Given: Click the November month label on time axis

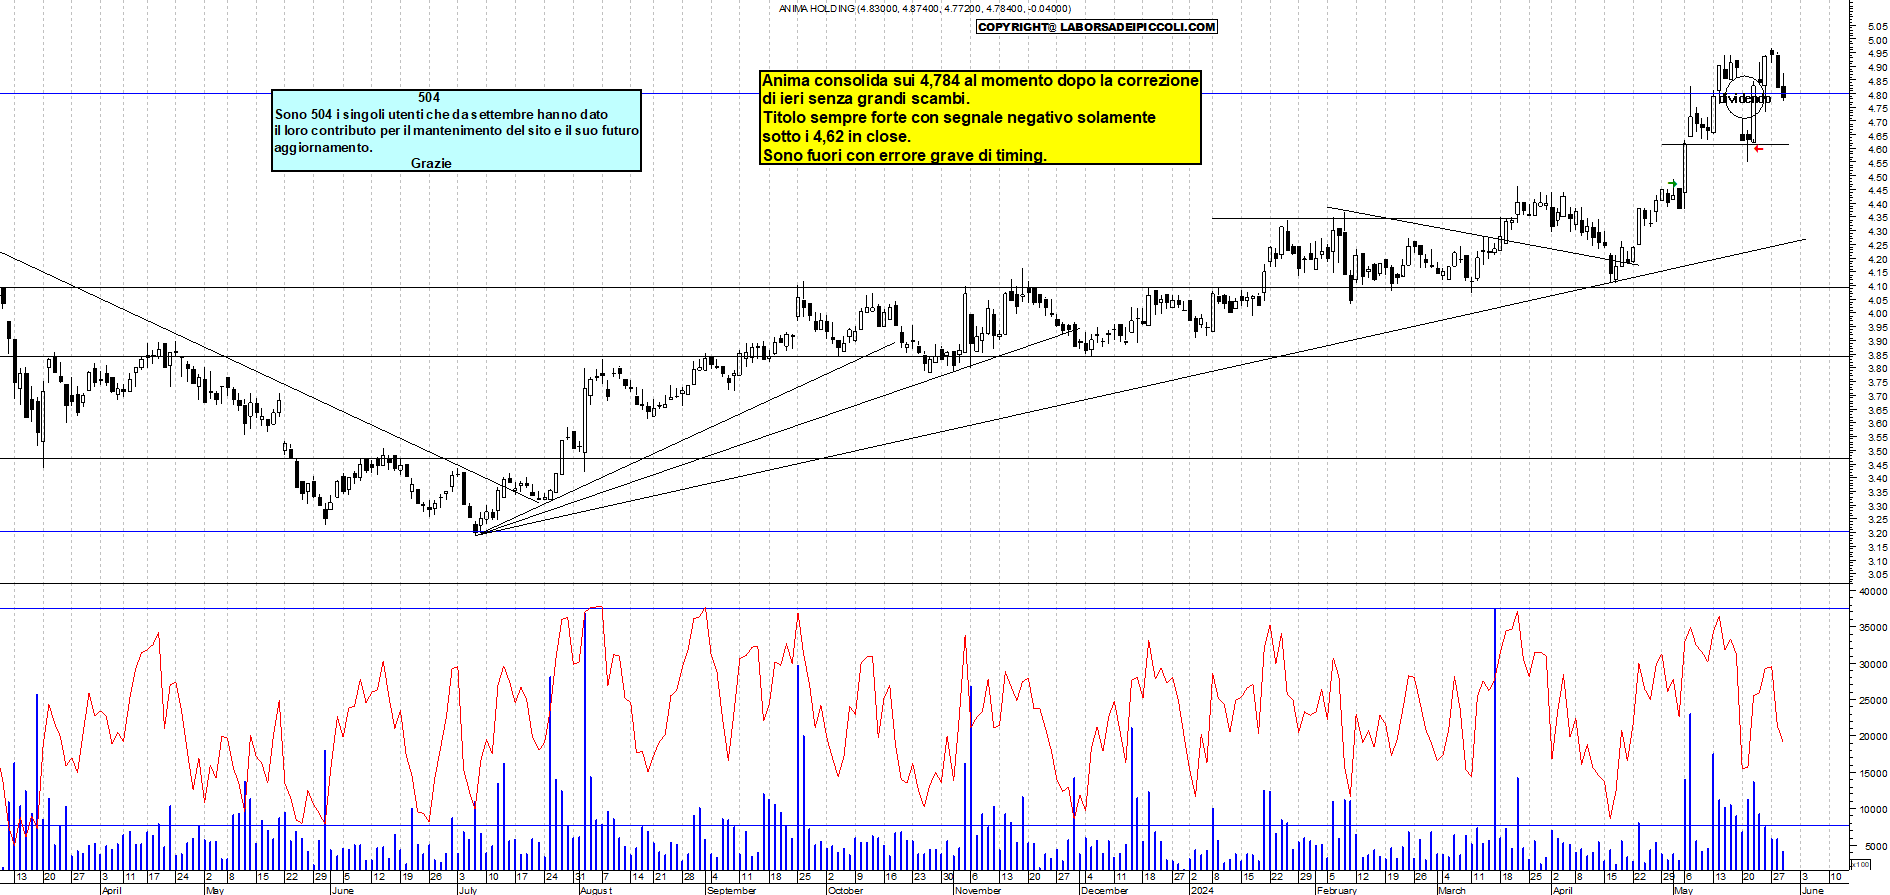Looking at the screenshot, I should coord(978,890).
